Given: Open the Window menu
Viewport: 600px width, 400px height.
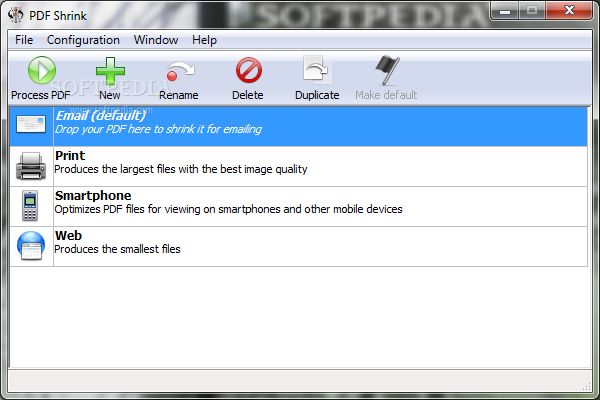Looking at the screenshot, I should [156, 40].
